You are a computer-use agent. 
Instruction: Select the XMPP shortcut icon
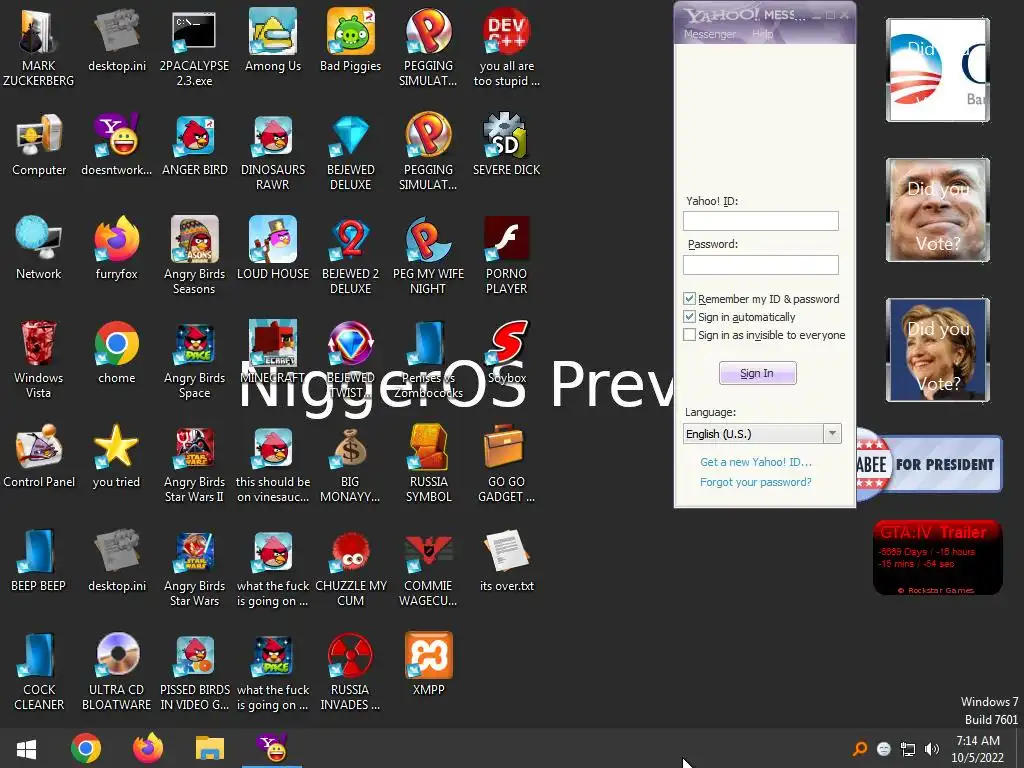coord(428,665)
